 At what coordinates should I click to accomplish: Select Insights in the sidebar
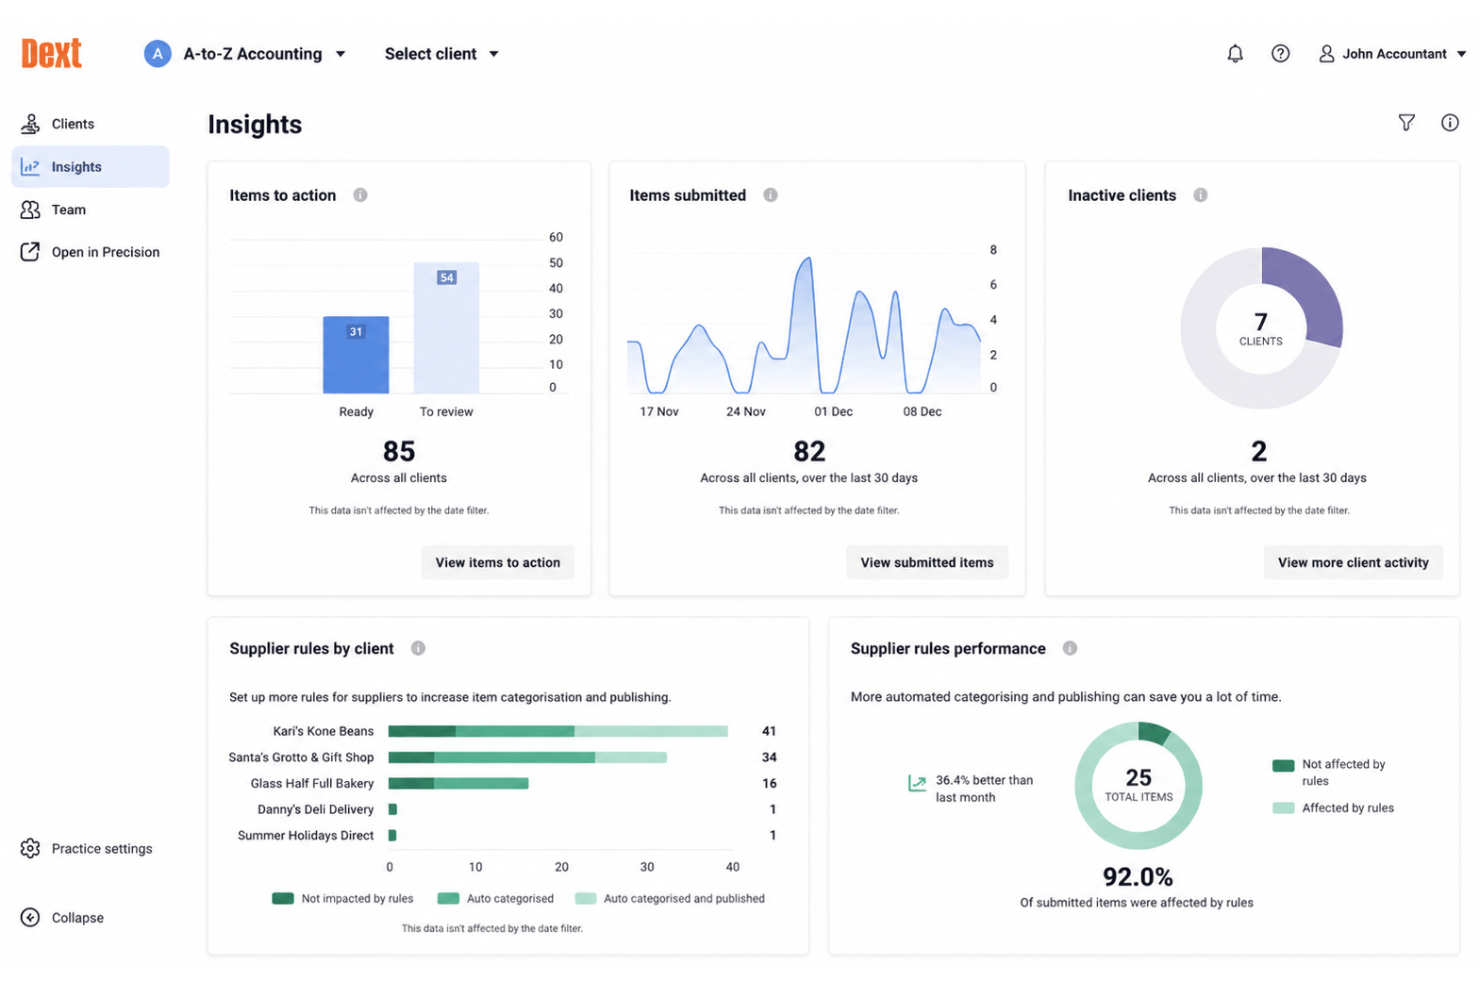click(90, 167)
